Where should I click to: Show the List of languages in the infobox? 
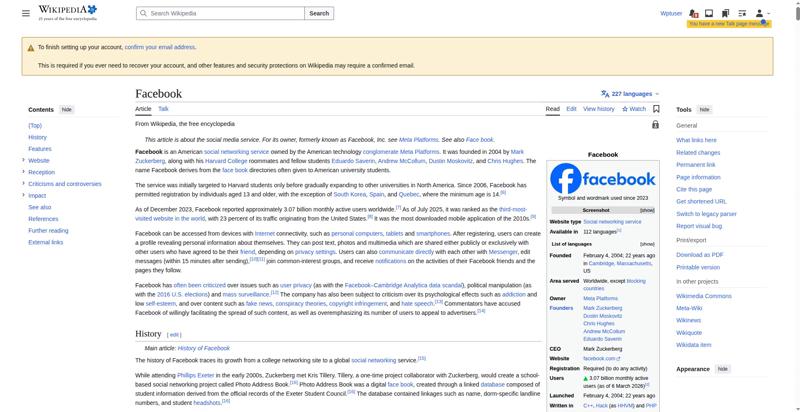coord(647,244)
